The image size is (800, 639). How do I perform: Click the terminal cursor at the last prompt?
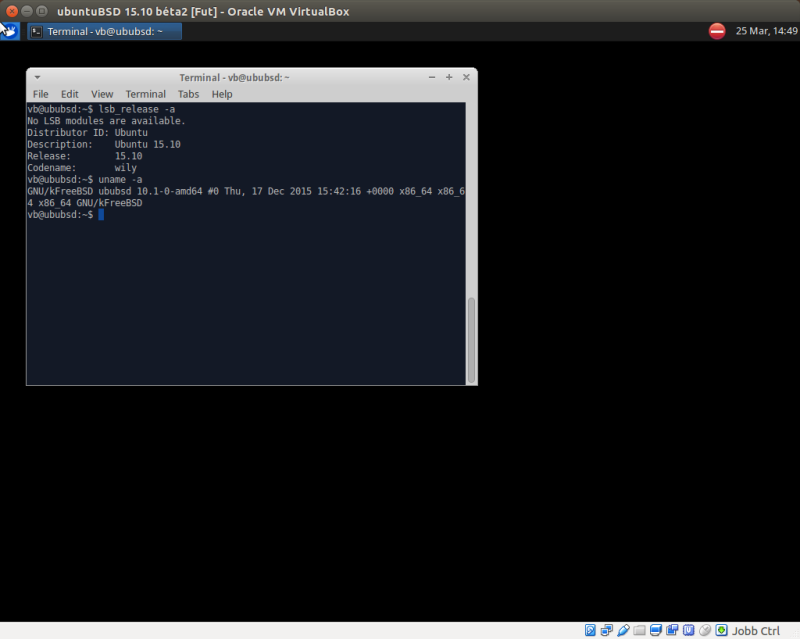pos(101,215)
